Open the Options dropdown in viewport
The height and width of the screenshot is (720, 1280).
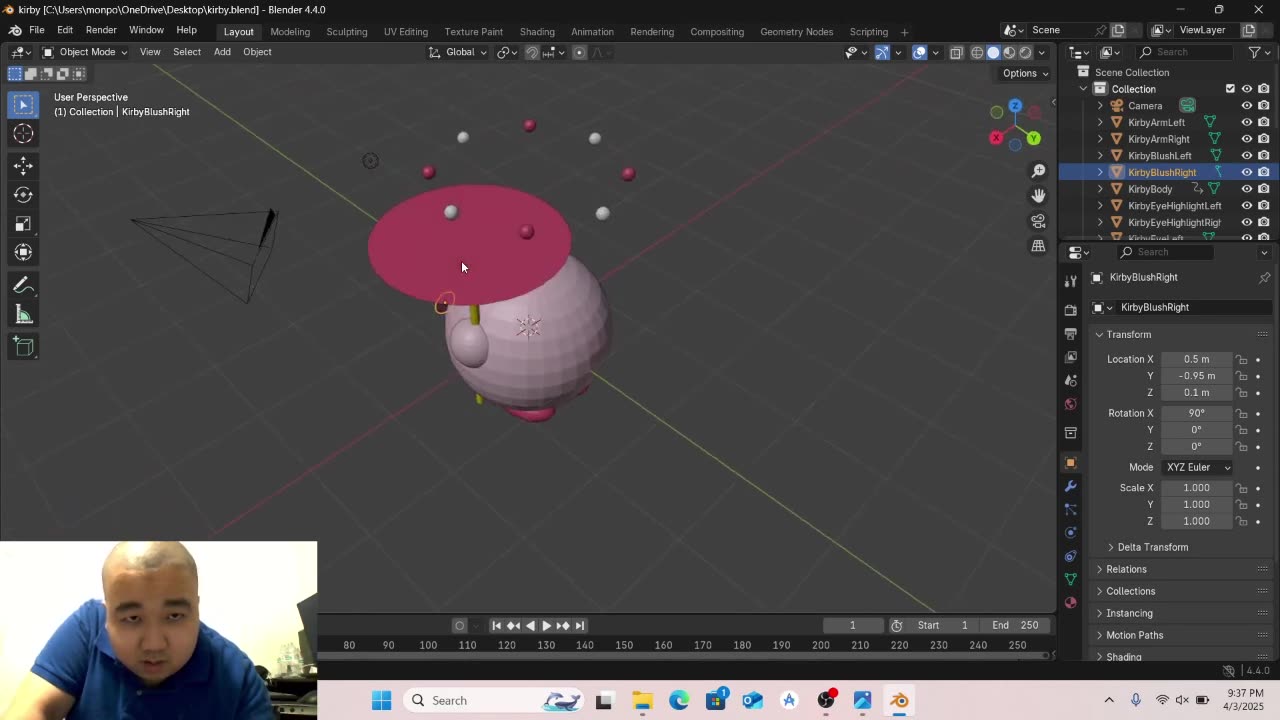tap(1026, 73)
